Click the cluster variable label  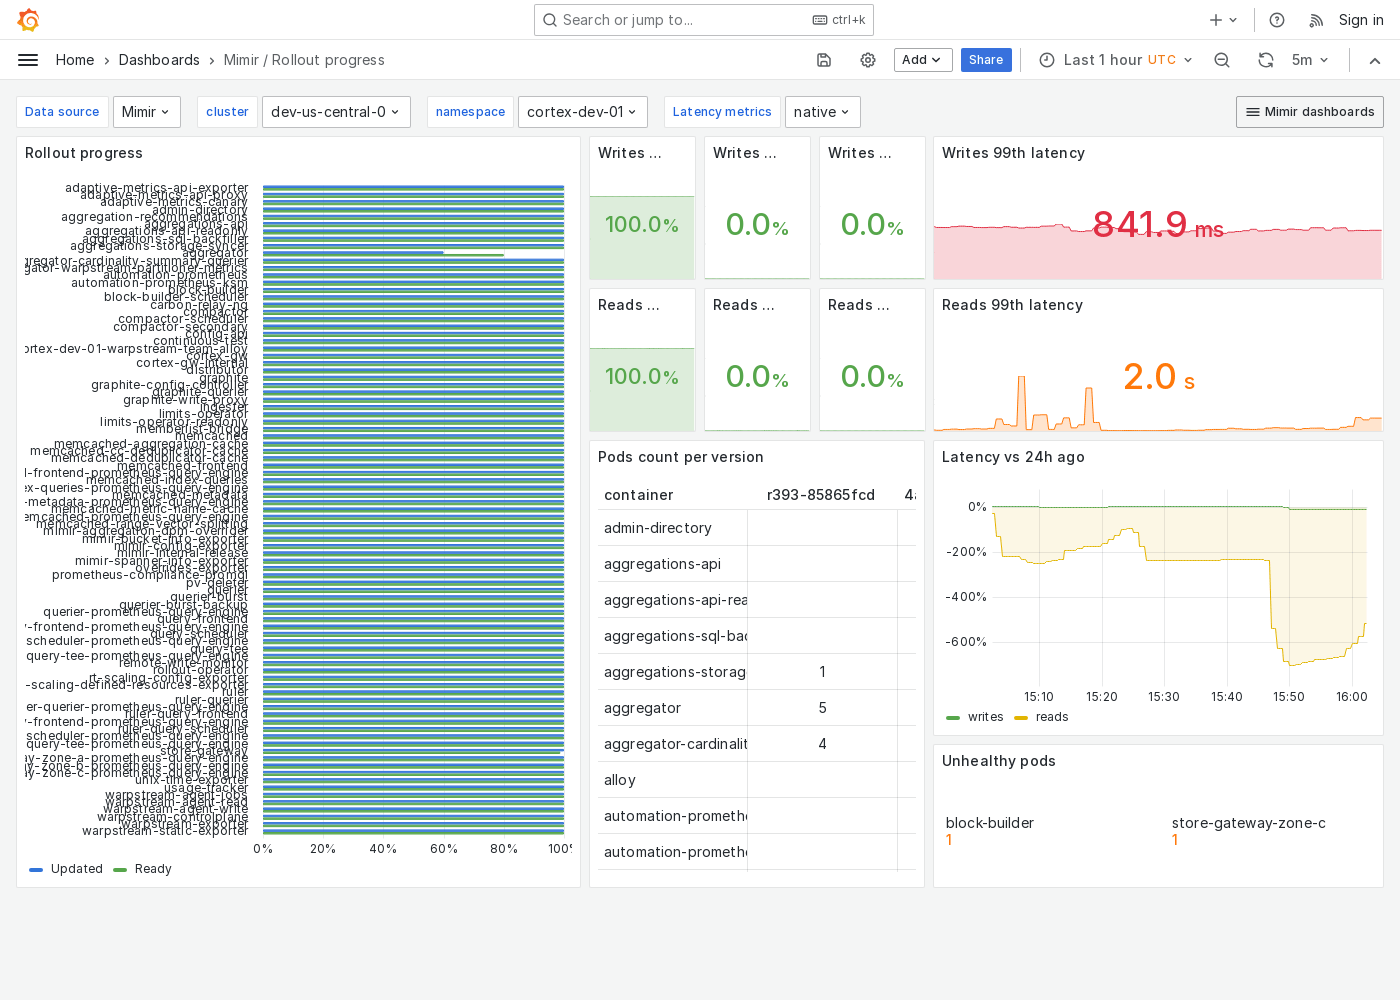[227, 112]
